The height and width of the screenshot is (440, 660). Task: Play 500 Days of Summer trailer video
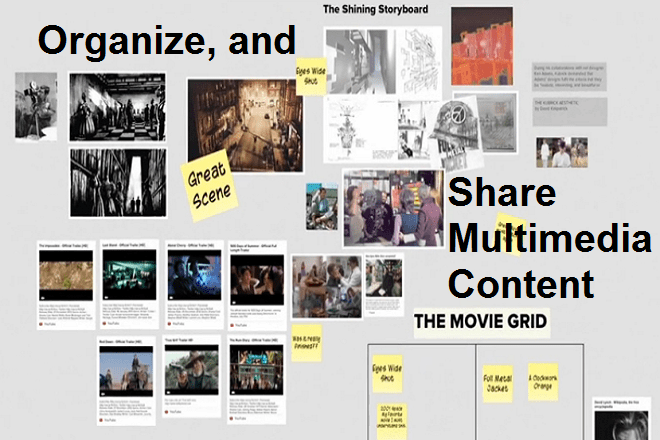tap(257, 280)
